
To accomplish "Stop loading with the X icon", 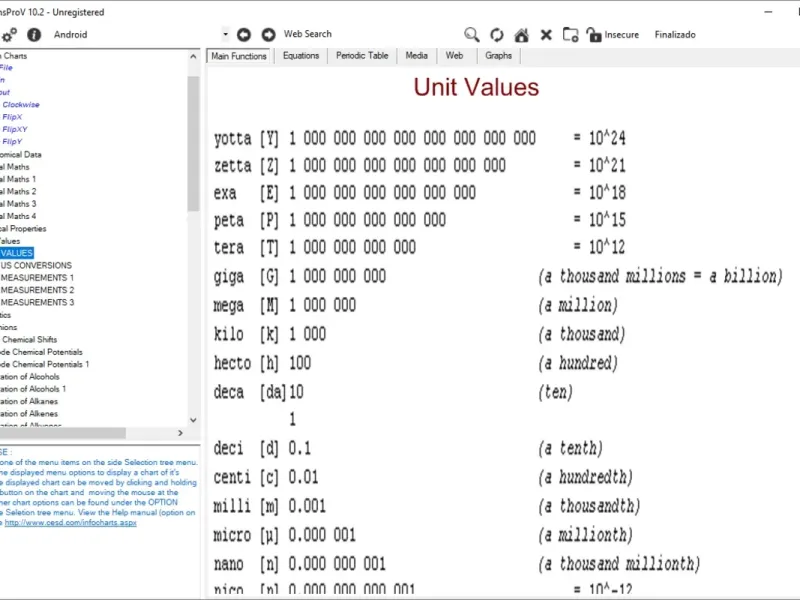I will [x=546, y=35].
